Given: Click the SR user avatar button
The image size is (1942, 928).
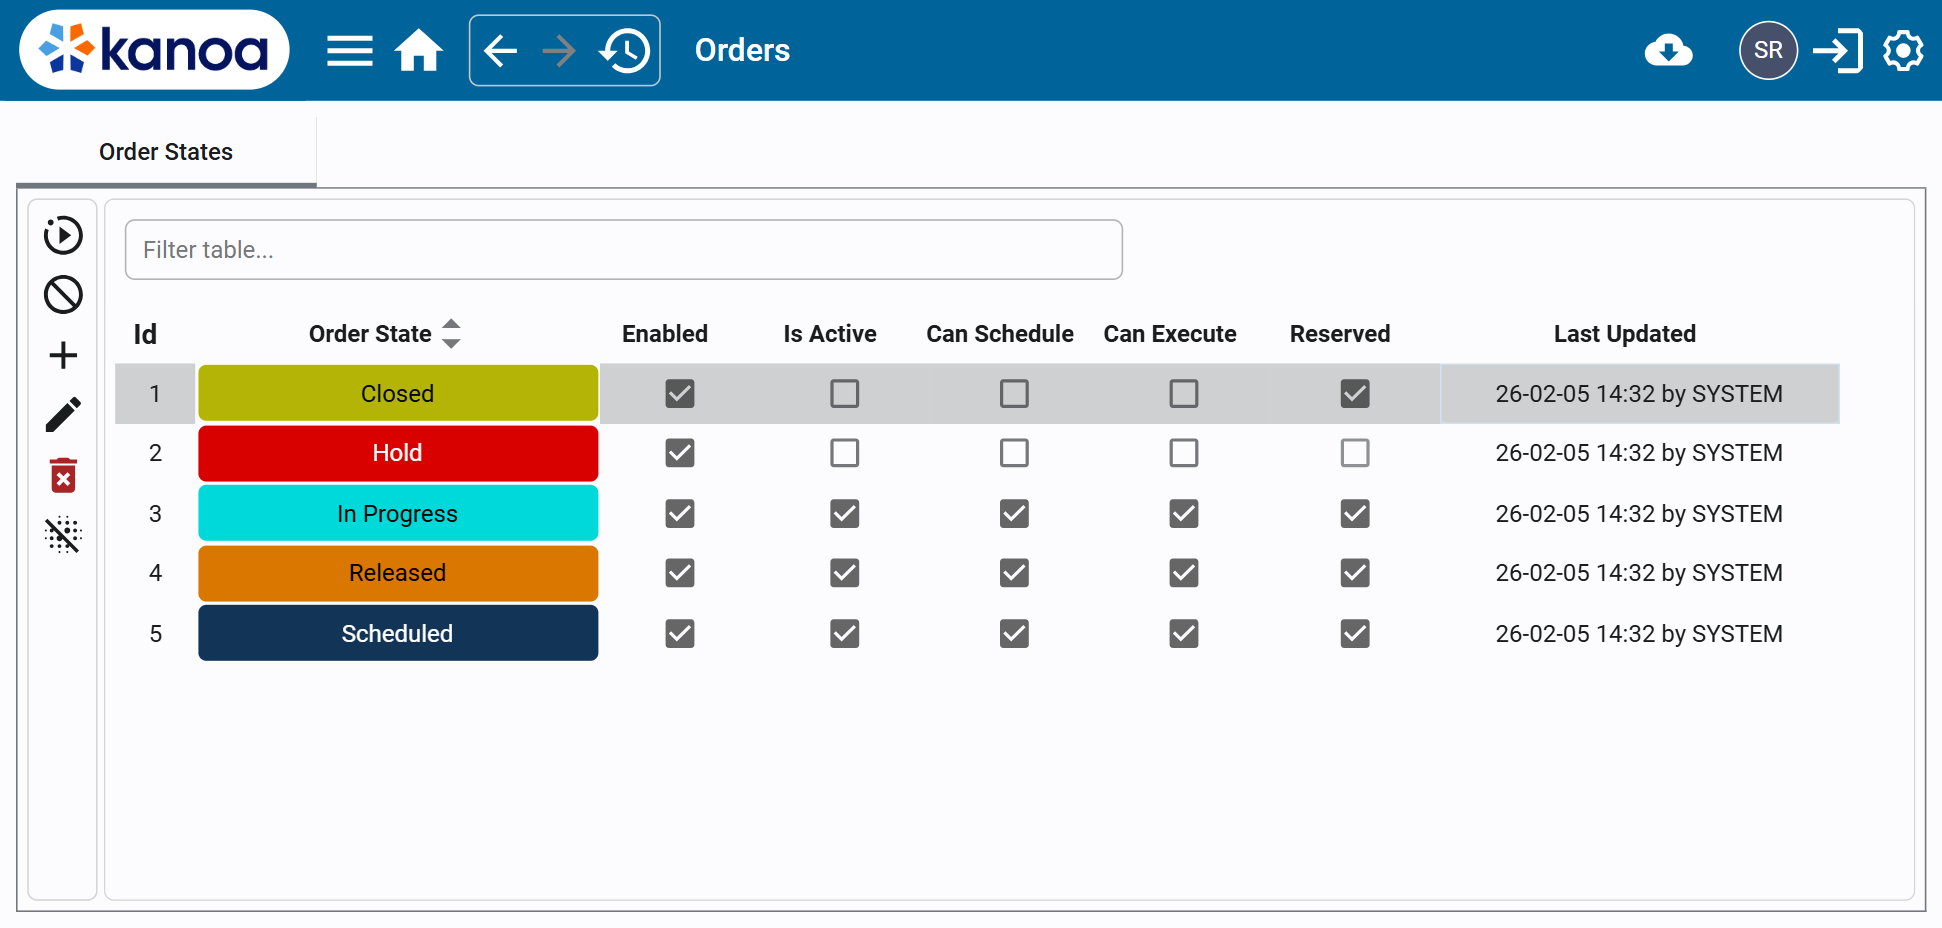Looking at the screenshot, I should click(x=1768, y=51).
